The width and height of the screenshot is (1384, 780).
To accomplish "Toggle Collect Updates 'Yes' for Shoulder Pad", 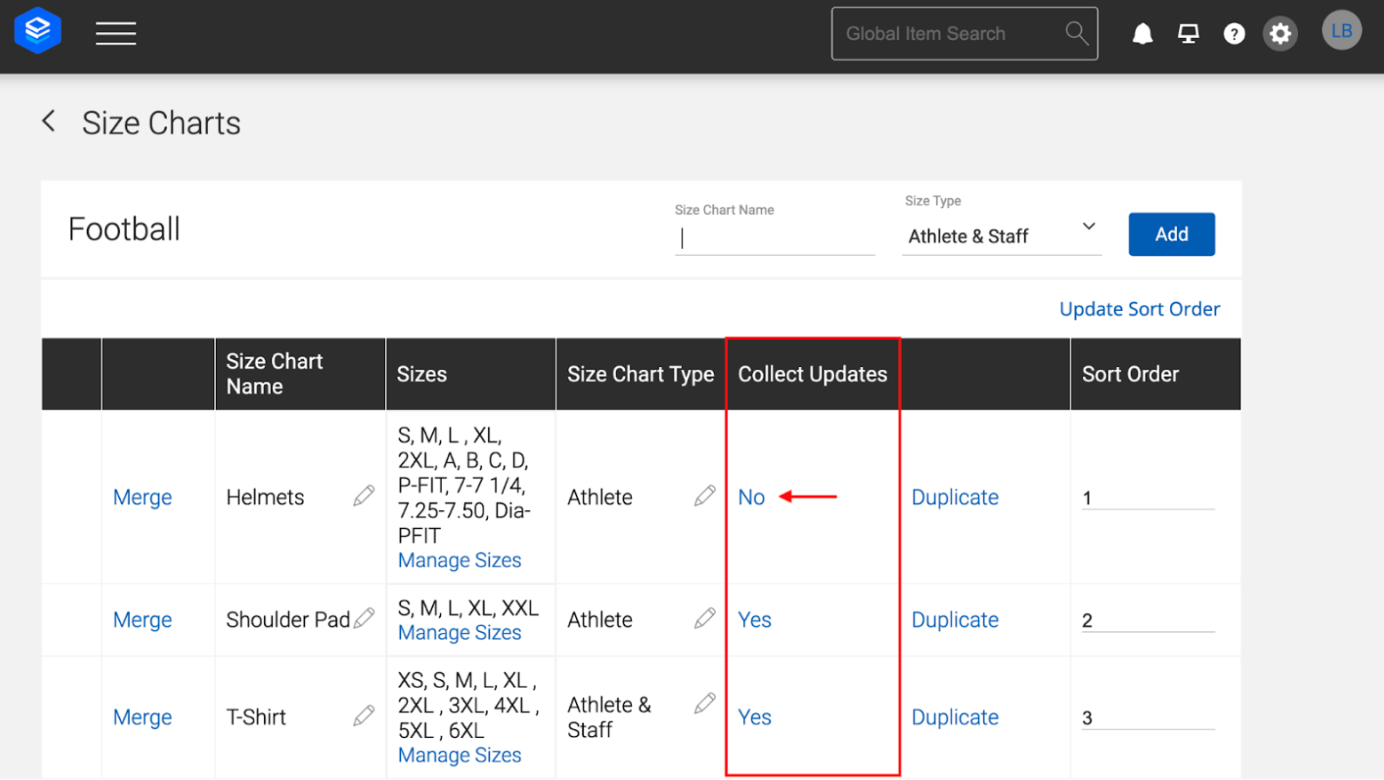I will click(754, 620).
